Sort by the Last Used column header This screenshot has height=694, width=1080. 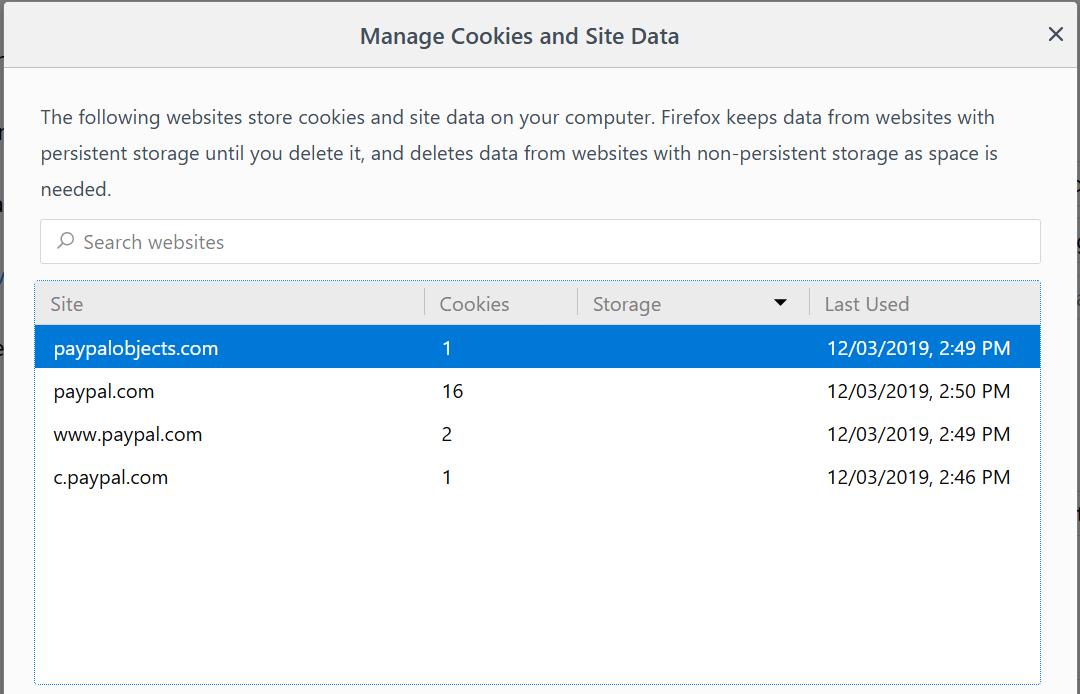coord(924,304)
